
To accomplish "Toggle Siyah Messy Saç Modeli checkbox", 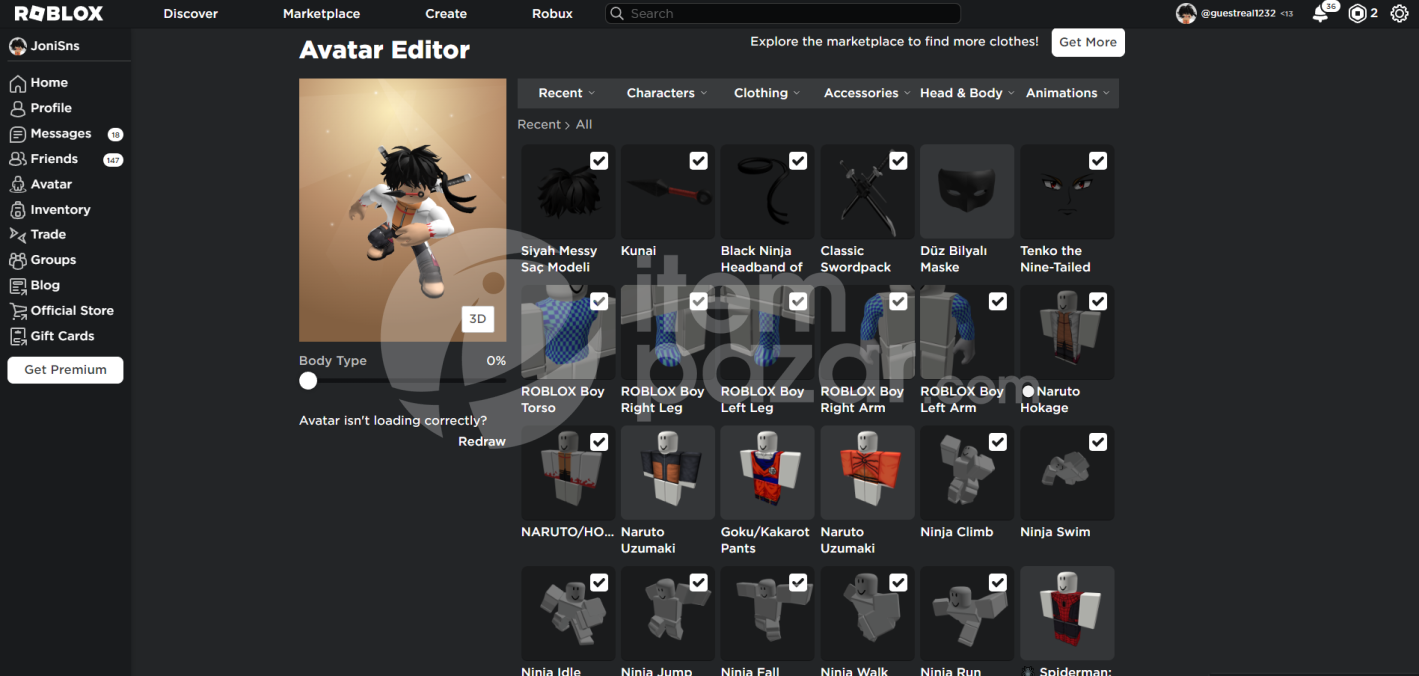I will (599, 161).
